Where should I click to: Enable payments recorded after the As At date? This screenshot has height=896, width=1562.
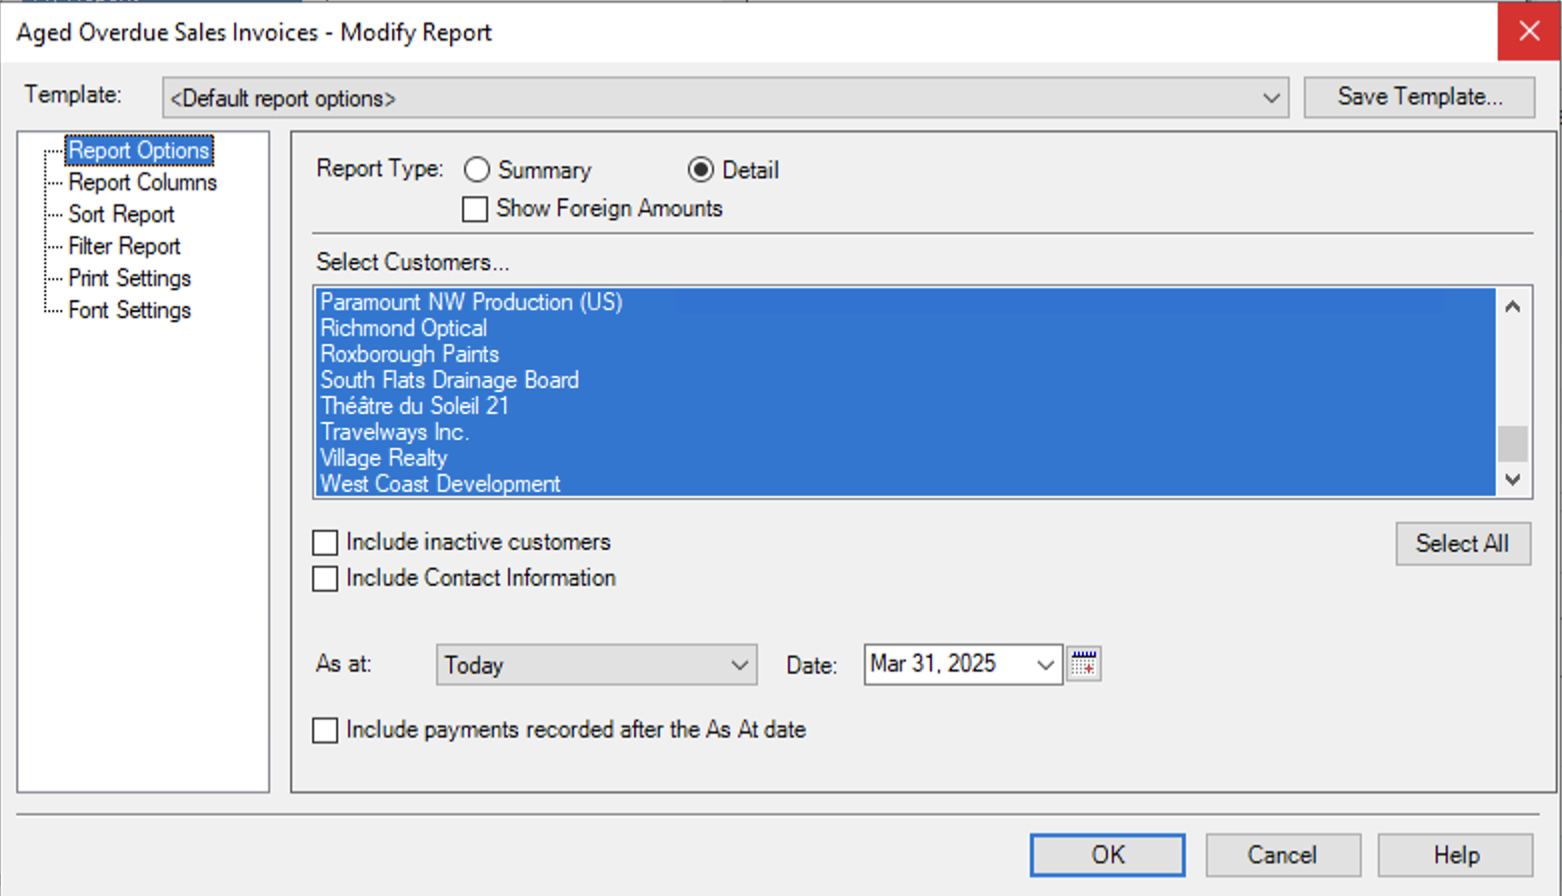point(325,730)
